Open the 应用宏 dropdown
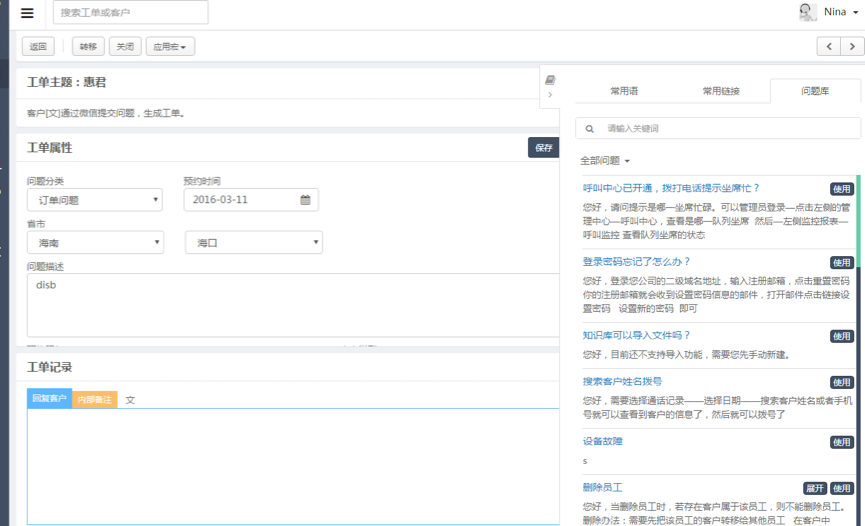Image resolution: width=865 pixels, height=526 pixels. [x=170, y=47]
